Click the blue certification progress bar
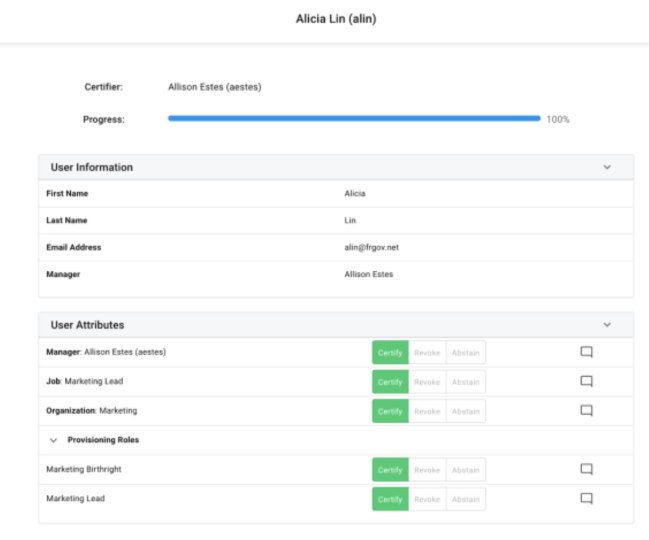The image size is (649, 540). click(x=354, y=118)
